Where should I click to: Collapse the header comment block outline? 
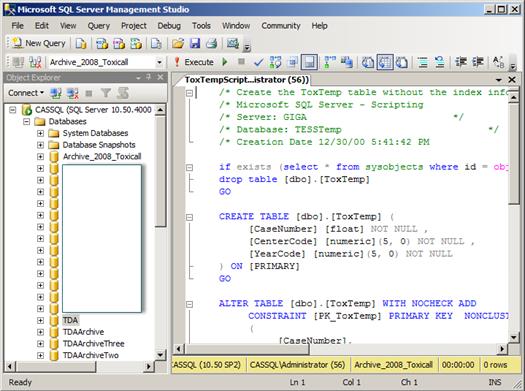[190, 93]
